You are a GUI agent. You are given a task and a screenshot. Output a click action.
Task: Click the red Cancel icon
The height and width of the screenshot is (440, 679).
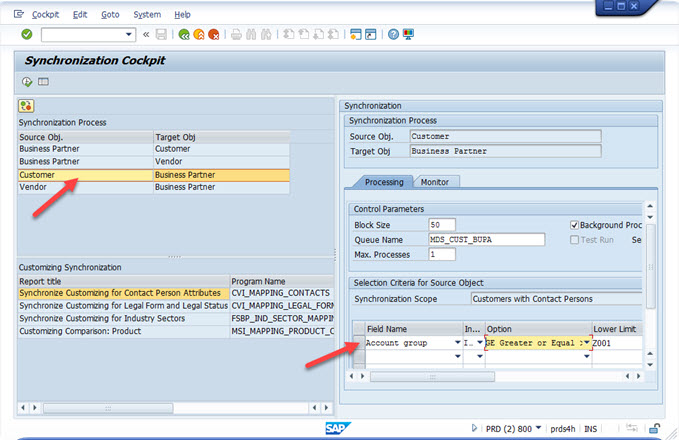[x=214, y=34]
